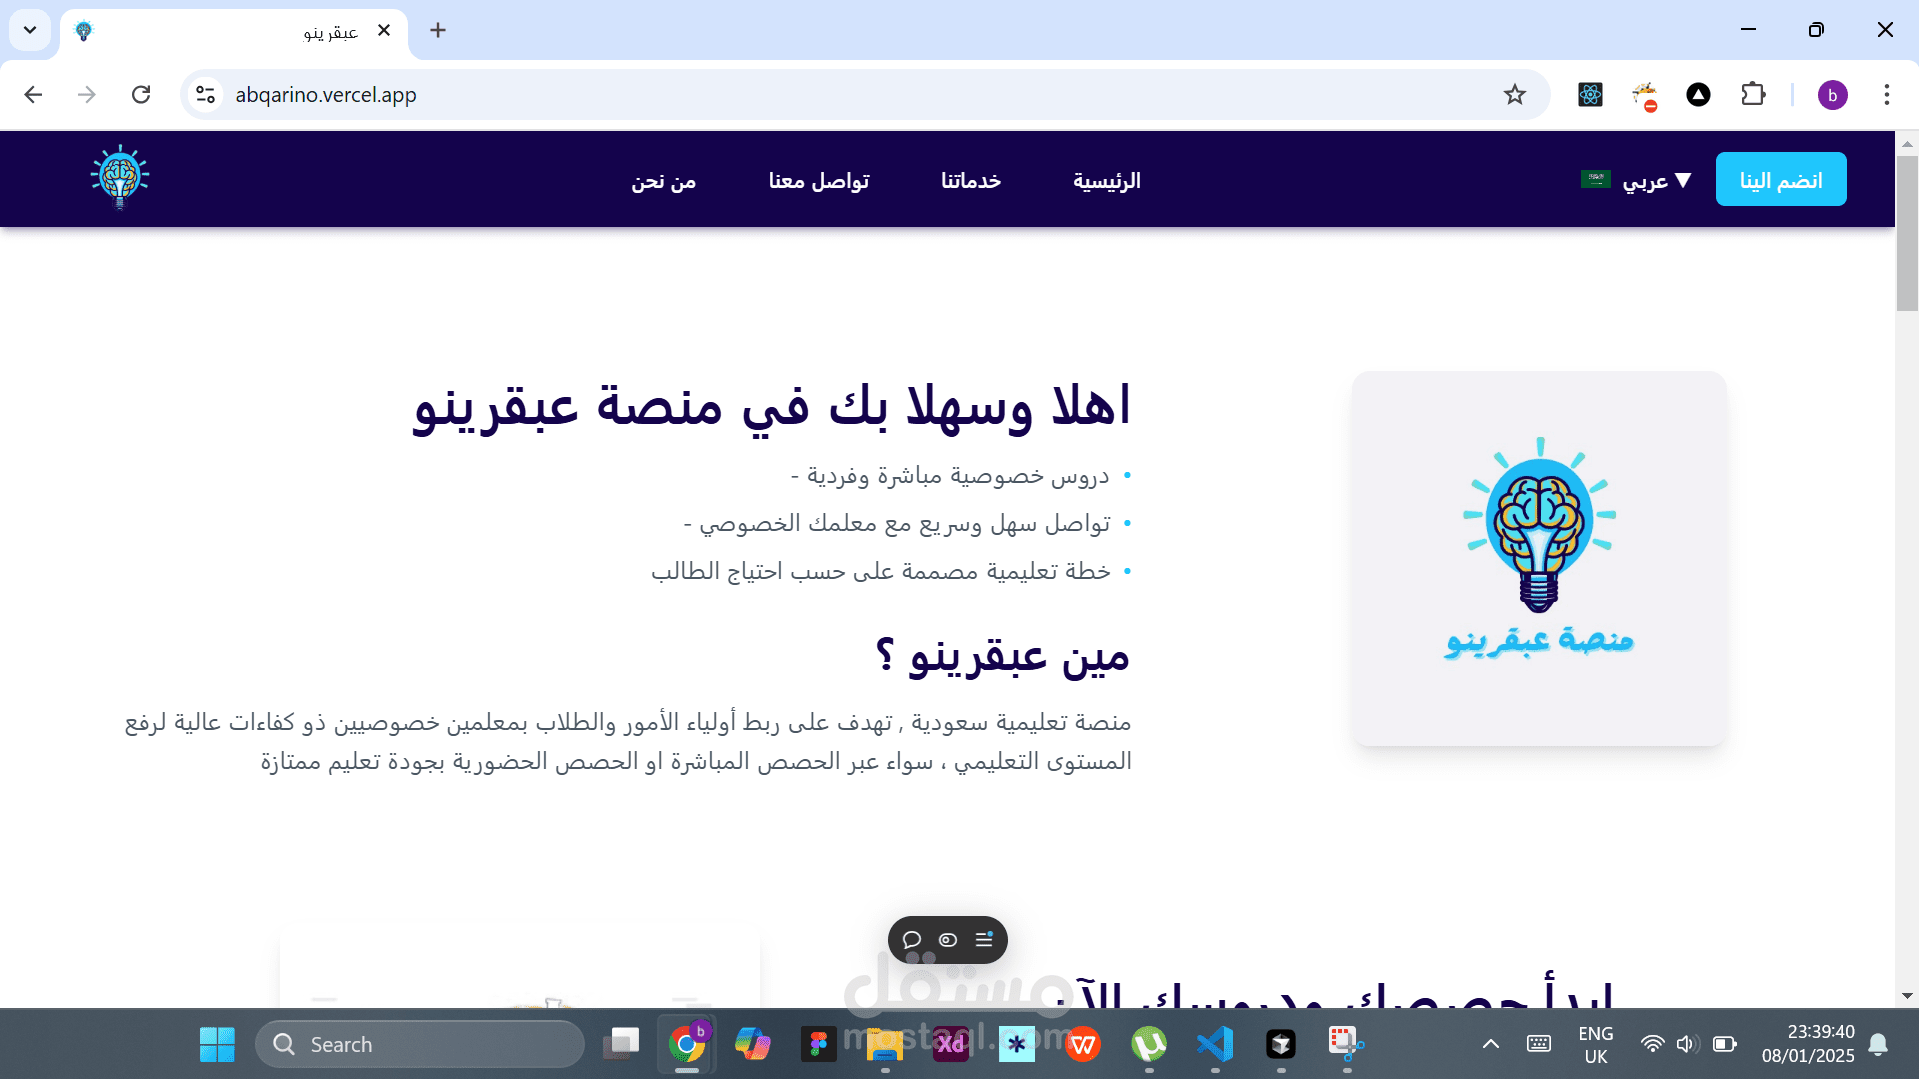Click the eye icon in floating toolbar

point(948,940)
